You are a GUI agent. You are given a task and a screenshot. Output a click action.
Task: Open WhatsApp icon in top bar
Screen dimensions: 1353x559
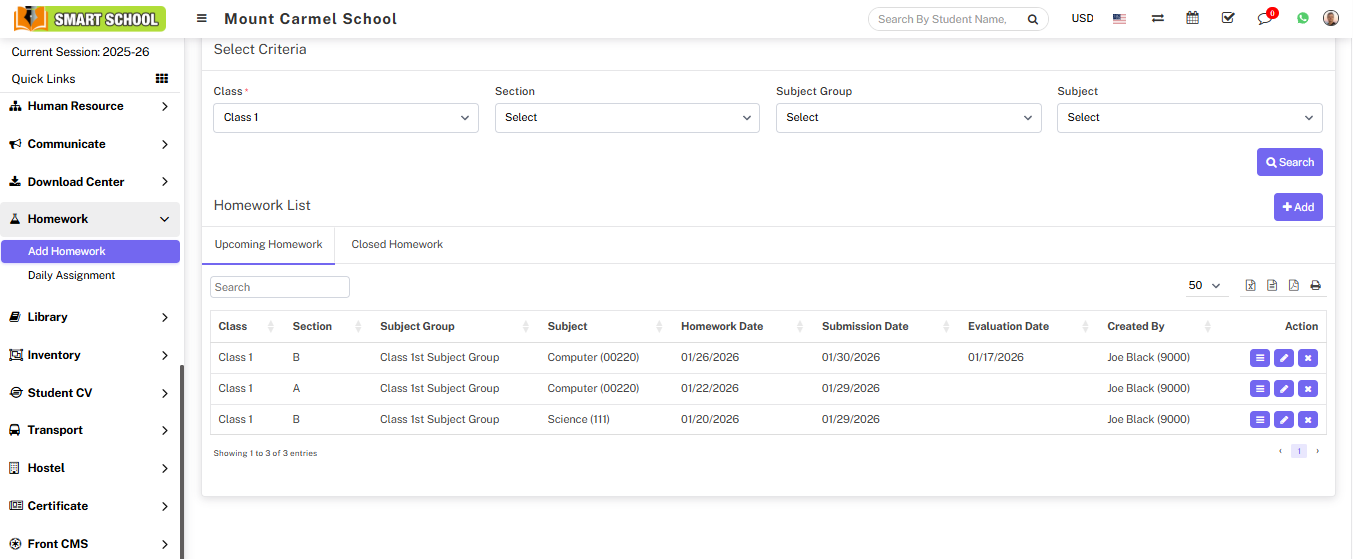pos(1303,18)
